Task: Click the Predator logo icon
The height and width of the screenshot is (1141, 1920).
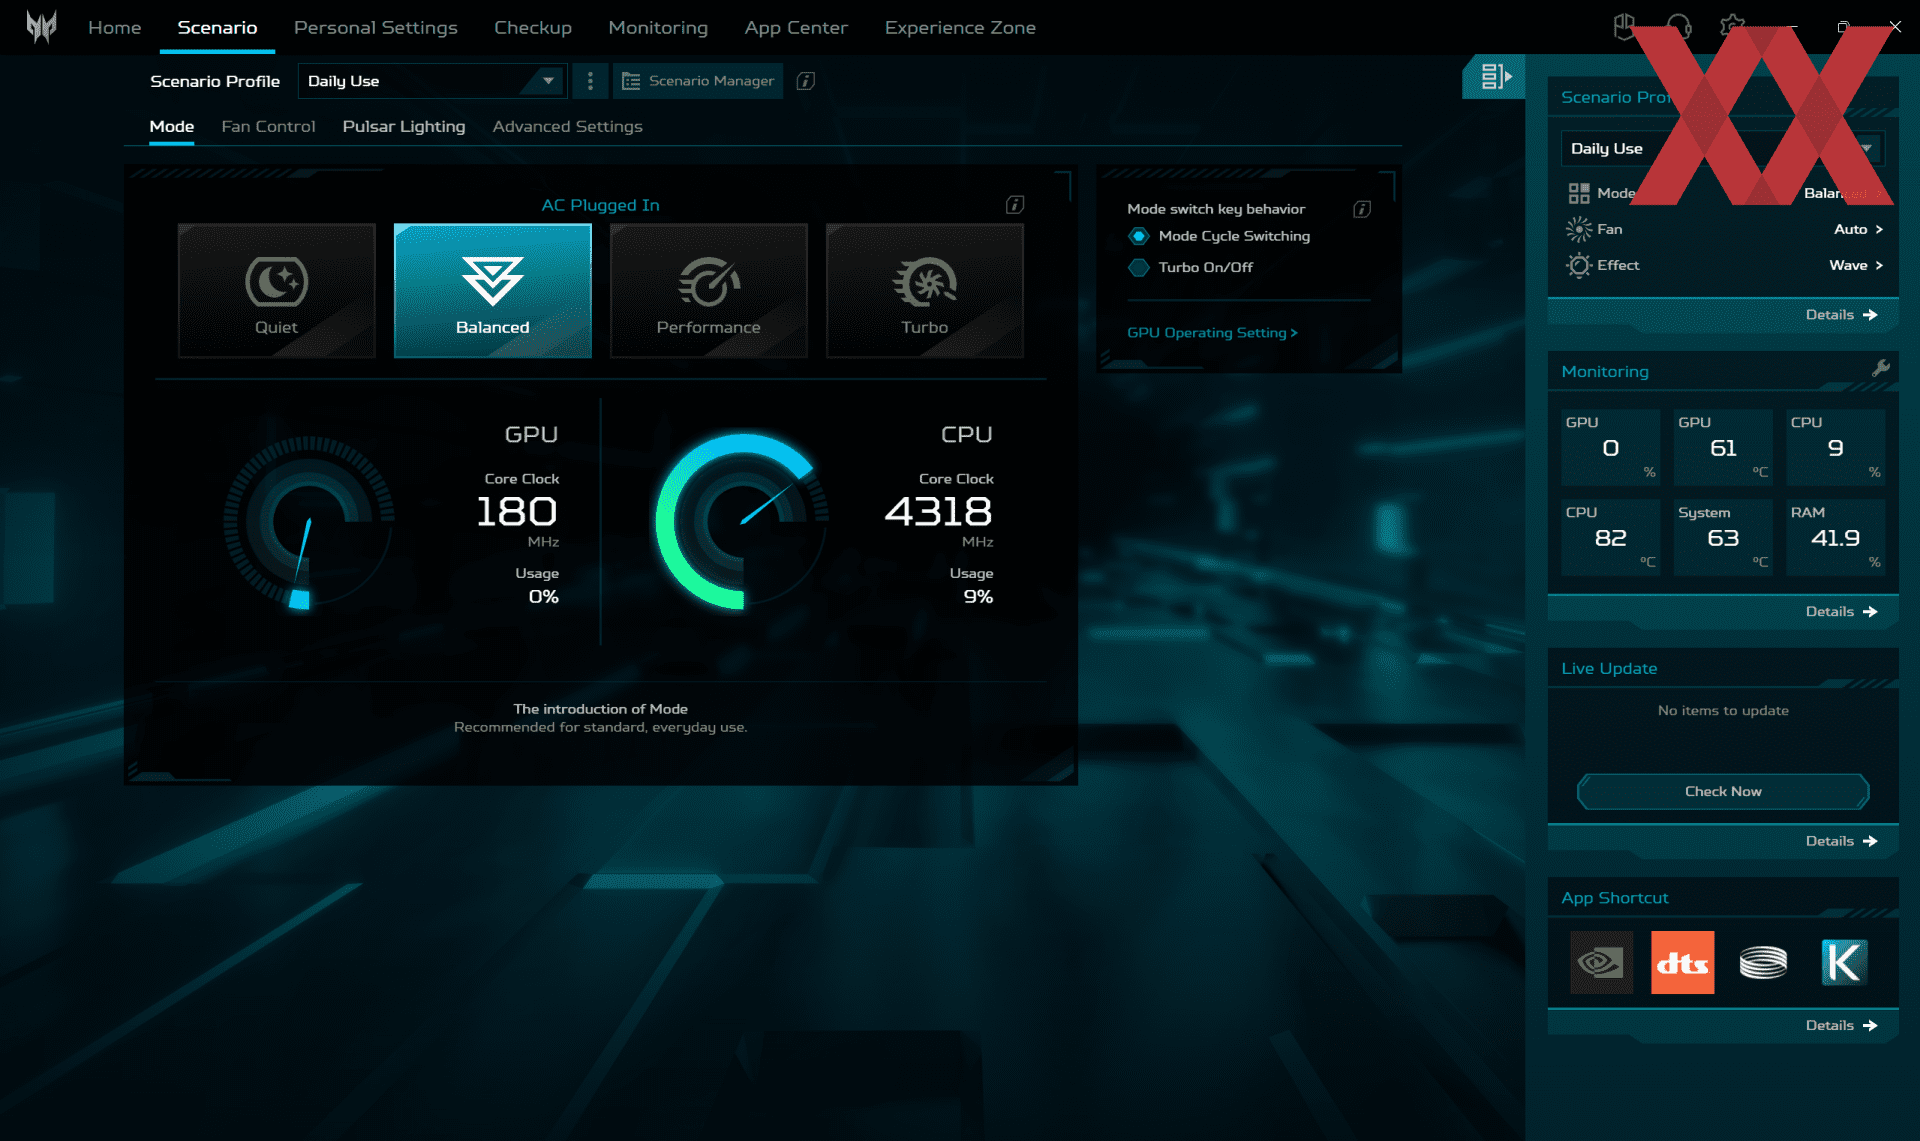Action: [x=41, y=27]
